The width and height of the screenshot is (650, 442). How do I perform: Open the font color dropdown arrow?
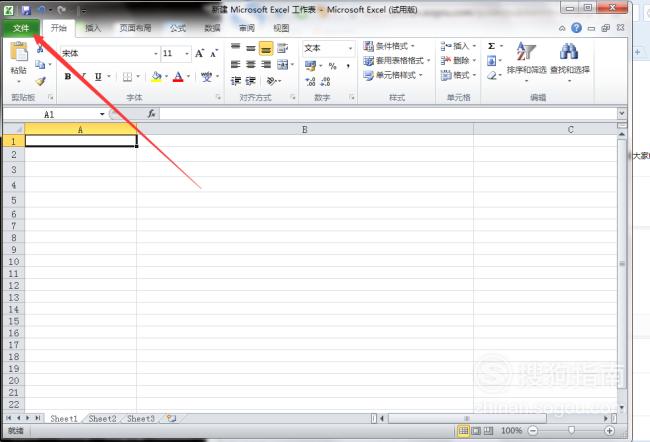(x=189, y=77)
